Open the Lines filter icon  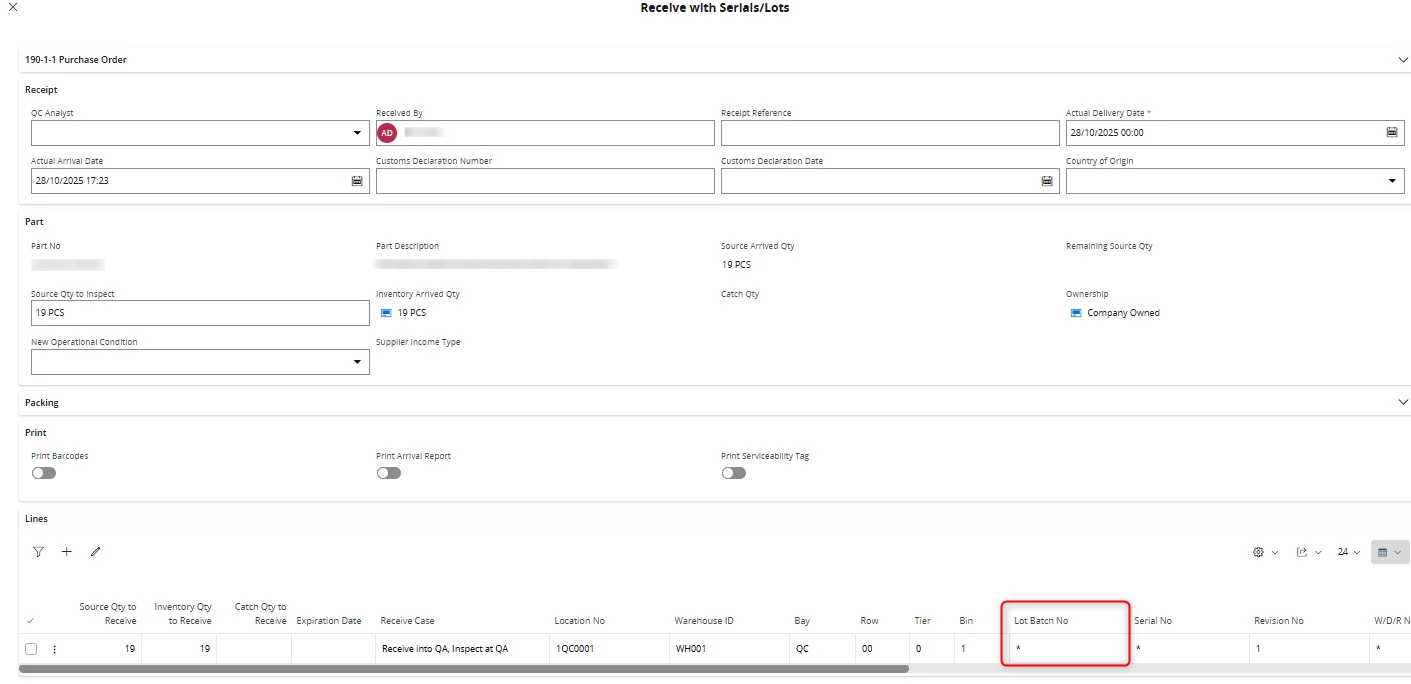pyautogui.click(x=38, y=552)
